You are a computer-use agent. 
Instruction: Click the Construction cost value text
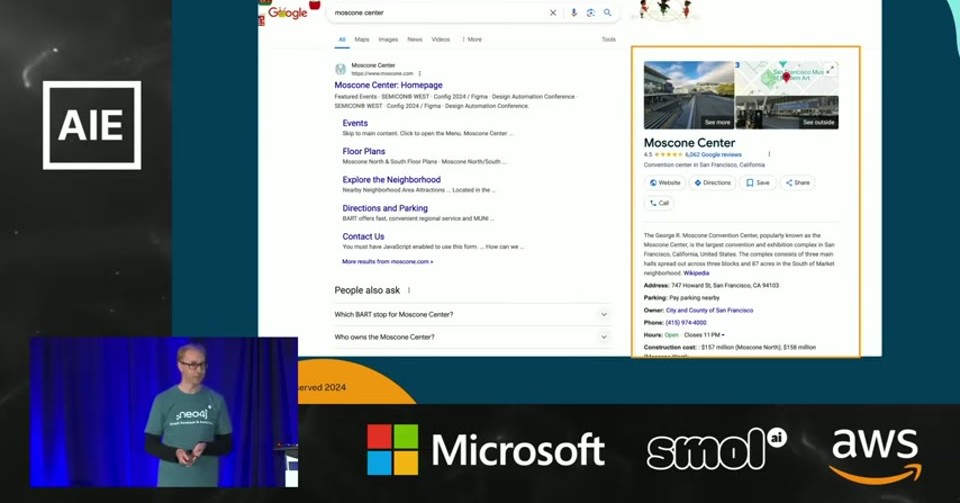click(758, 347)
